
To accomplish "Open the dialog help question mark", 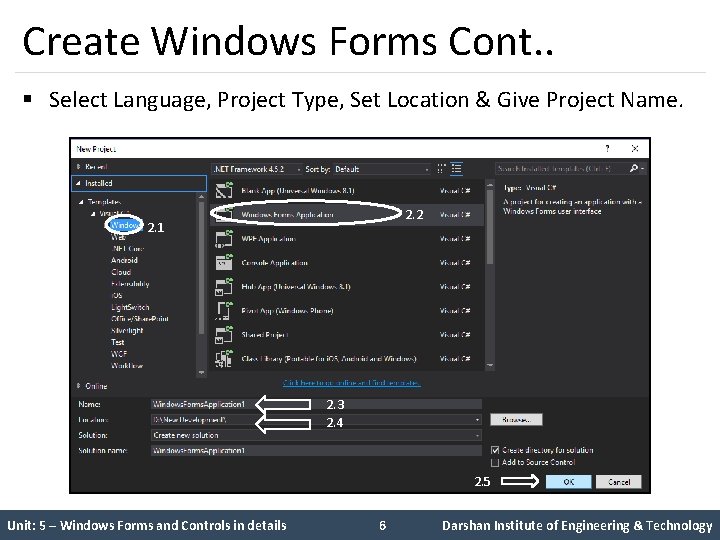I will pos(608,148).
